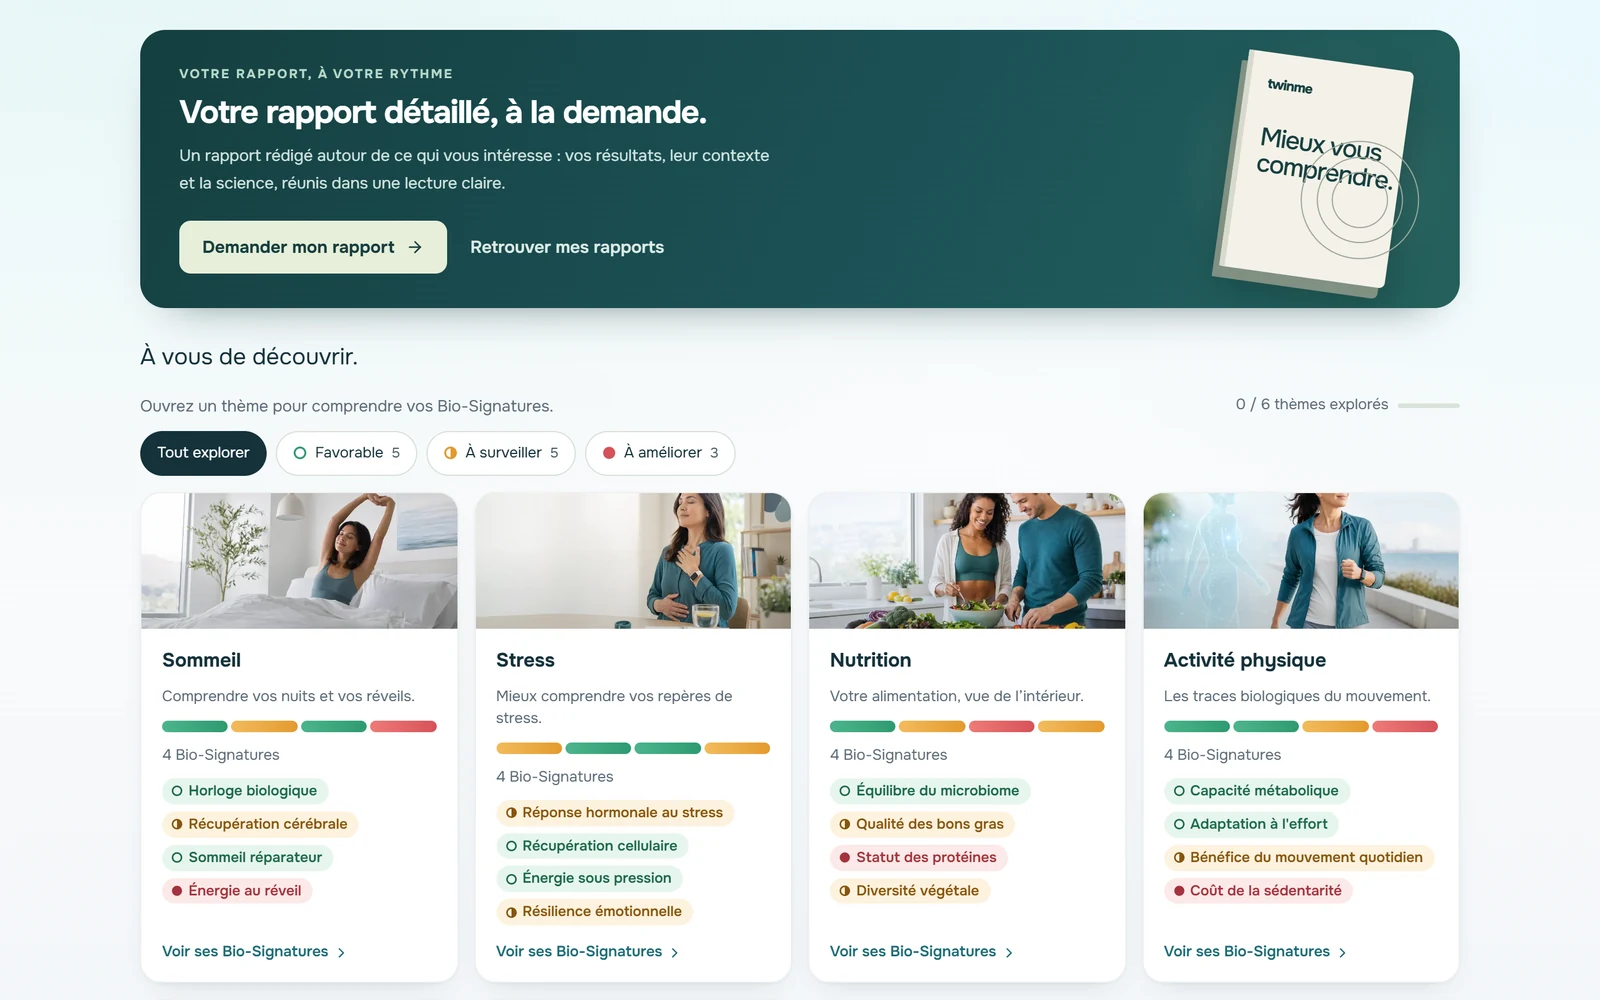This screenshot has width=1600, height=1000.
Task: Click the Demander mon rapport button
Action: [313, 247]
